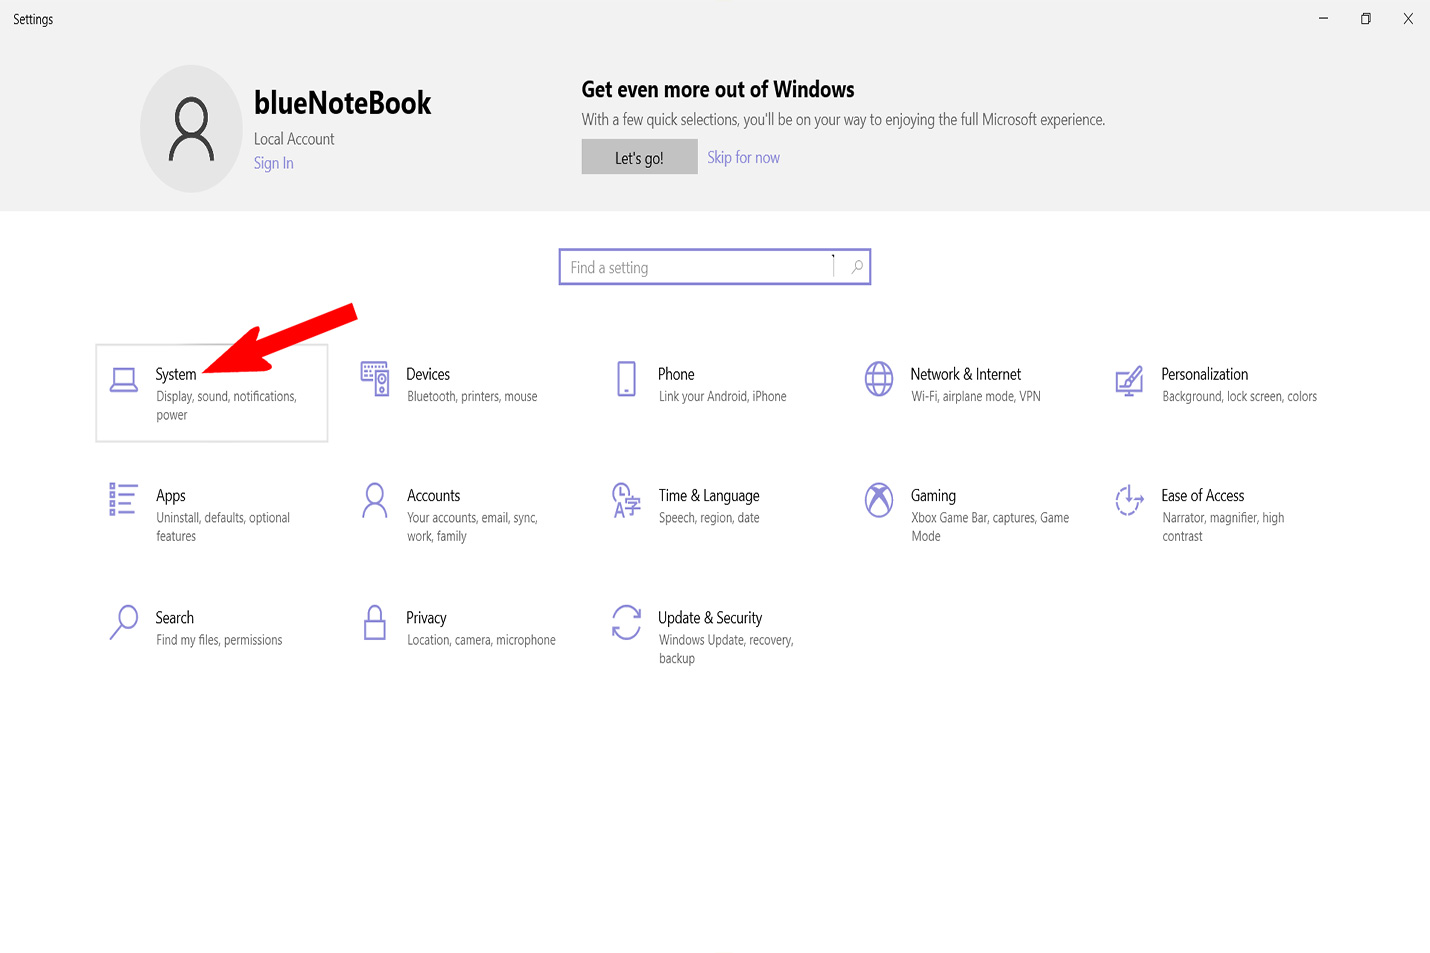This screenshot has width=1430, height=953.
Task: Select the Phone category title
Action: click(x=676, y=374)
